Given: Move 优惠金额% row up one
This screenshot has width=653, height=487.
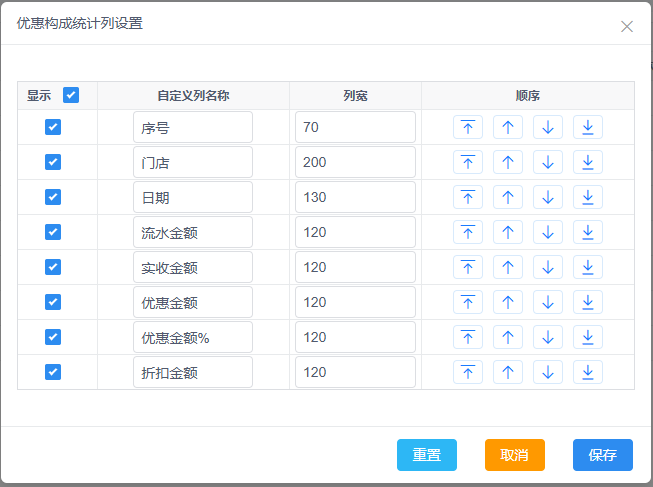Looking at the screenshot, I should [x=508, y=337].
